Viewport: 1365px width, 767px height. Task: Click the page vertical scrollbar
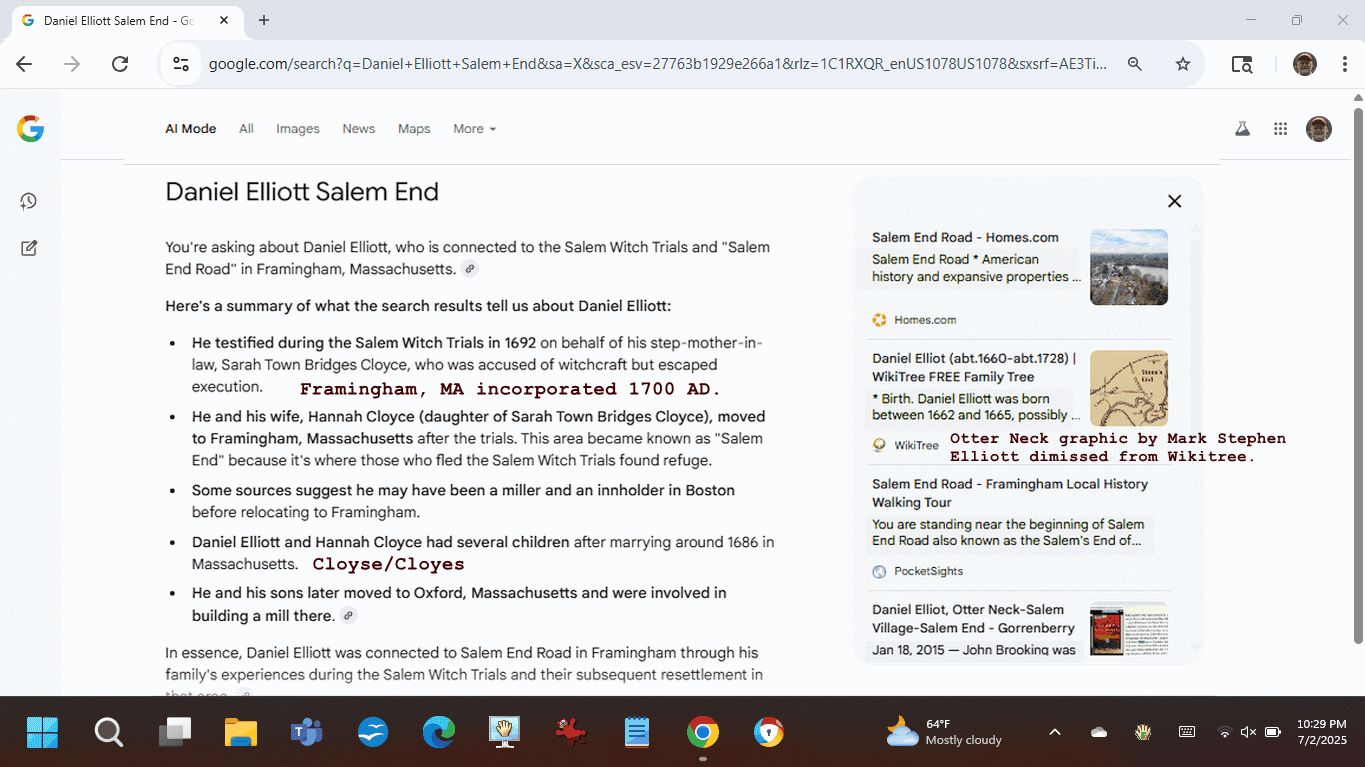point(1358,375)
